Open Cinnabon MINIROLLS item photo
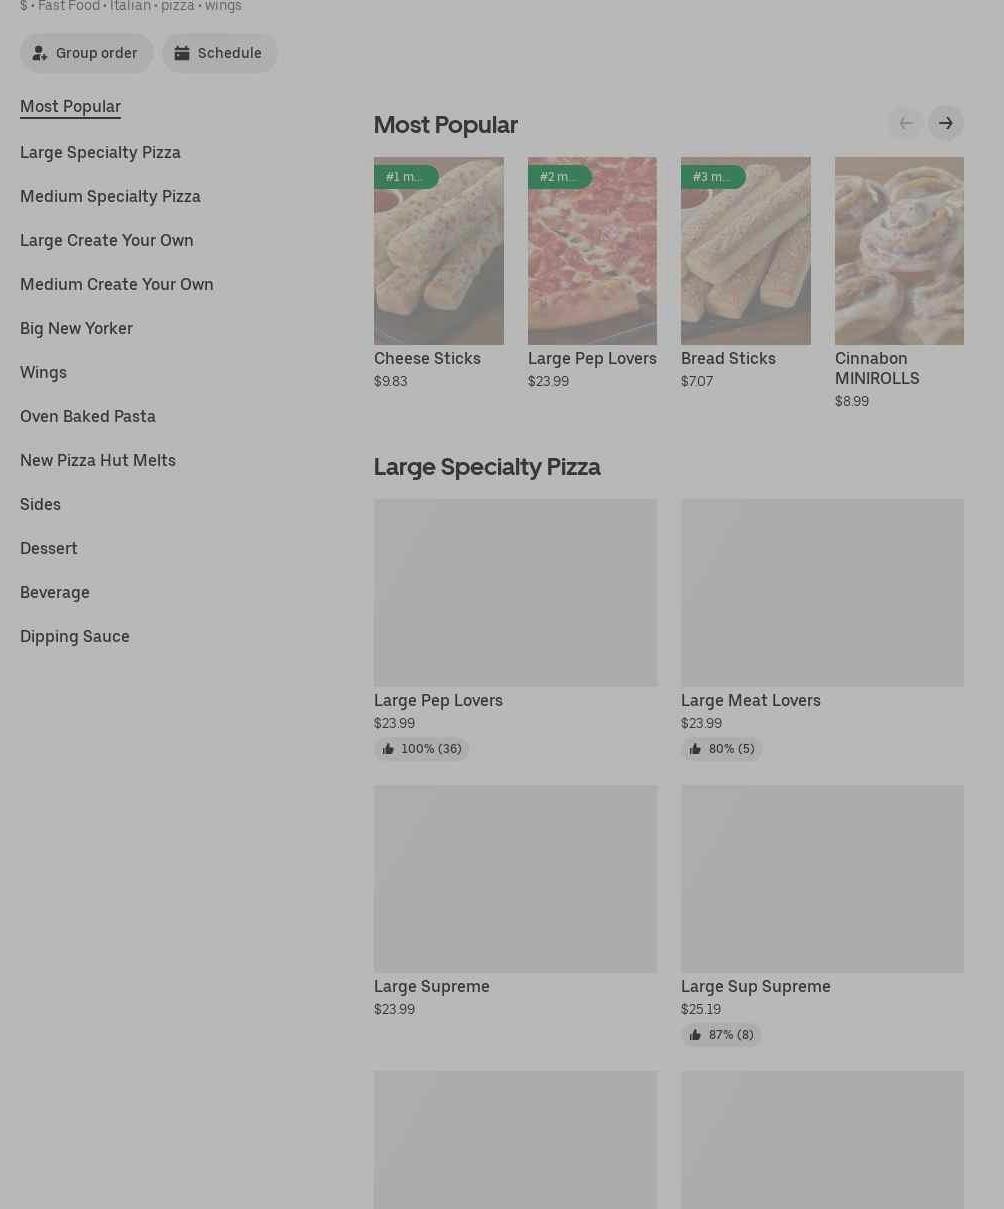The height and width of the screenshot is (1209, 1004). [899, 251]
